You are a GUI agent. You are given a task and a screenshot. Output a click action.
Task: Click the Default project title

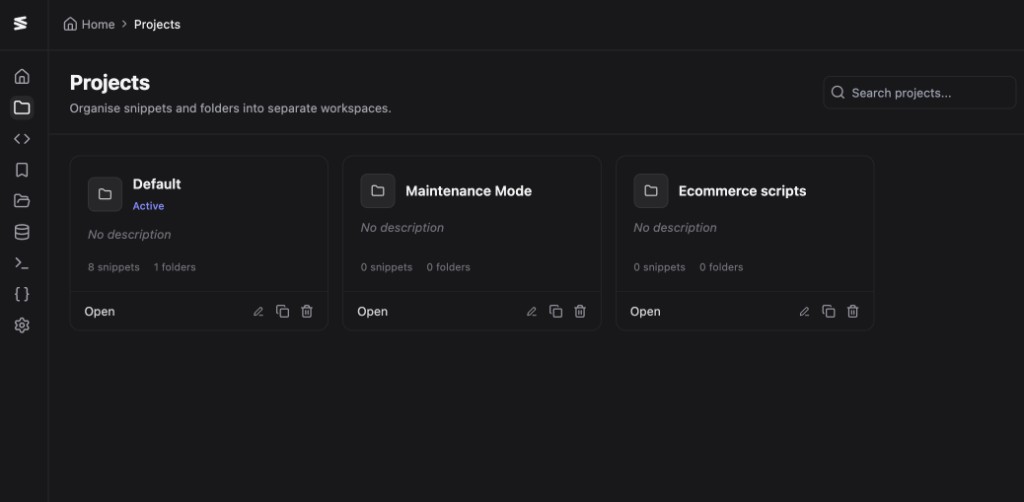pos(157,184)
